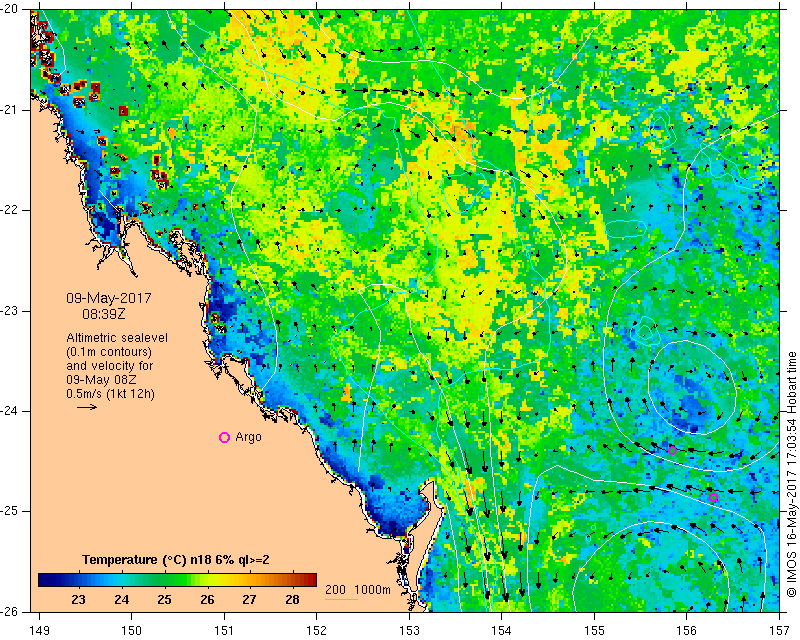800x640 pixels.
Task: Click the '08:39Z' time label
Action: point(104,314)
